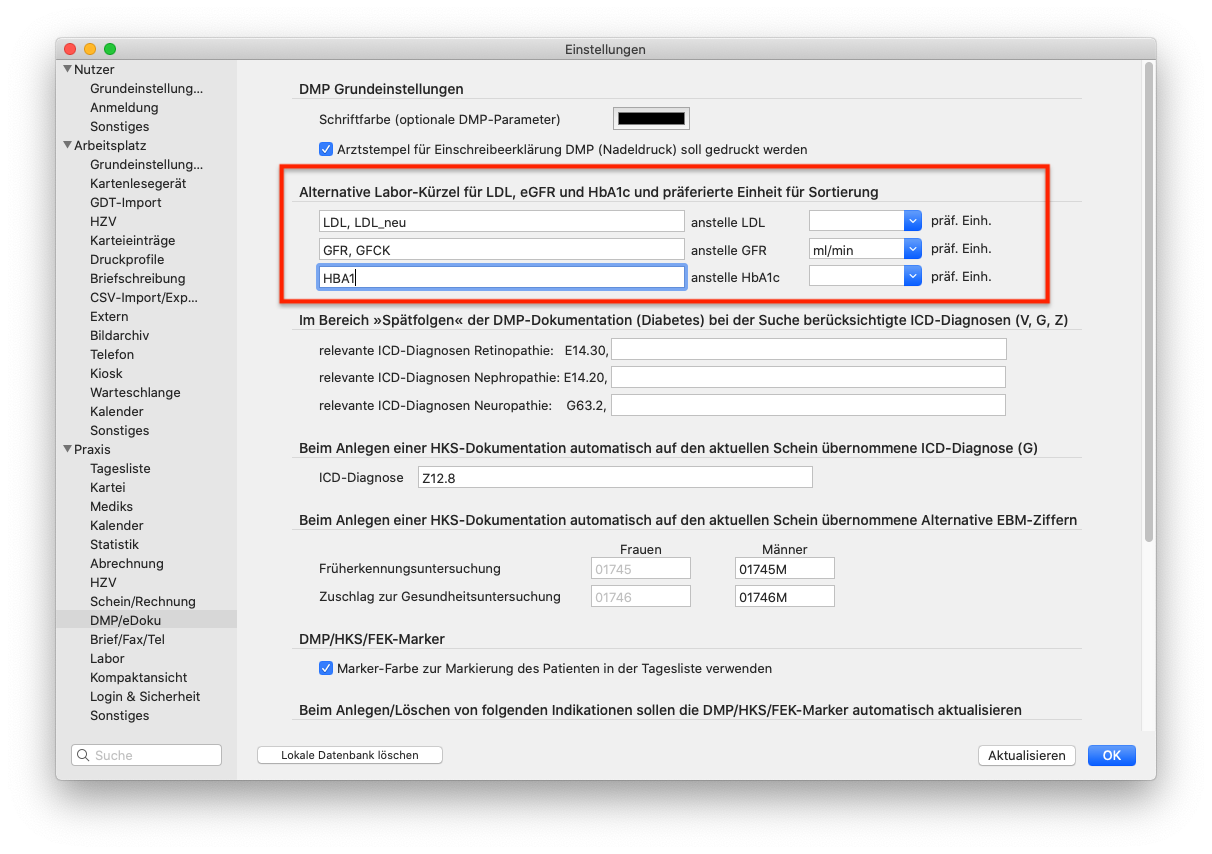Toggle the Arztstempel Einschreibeerklärung checkbox

(326, 149)
